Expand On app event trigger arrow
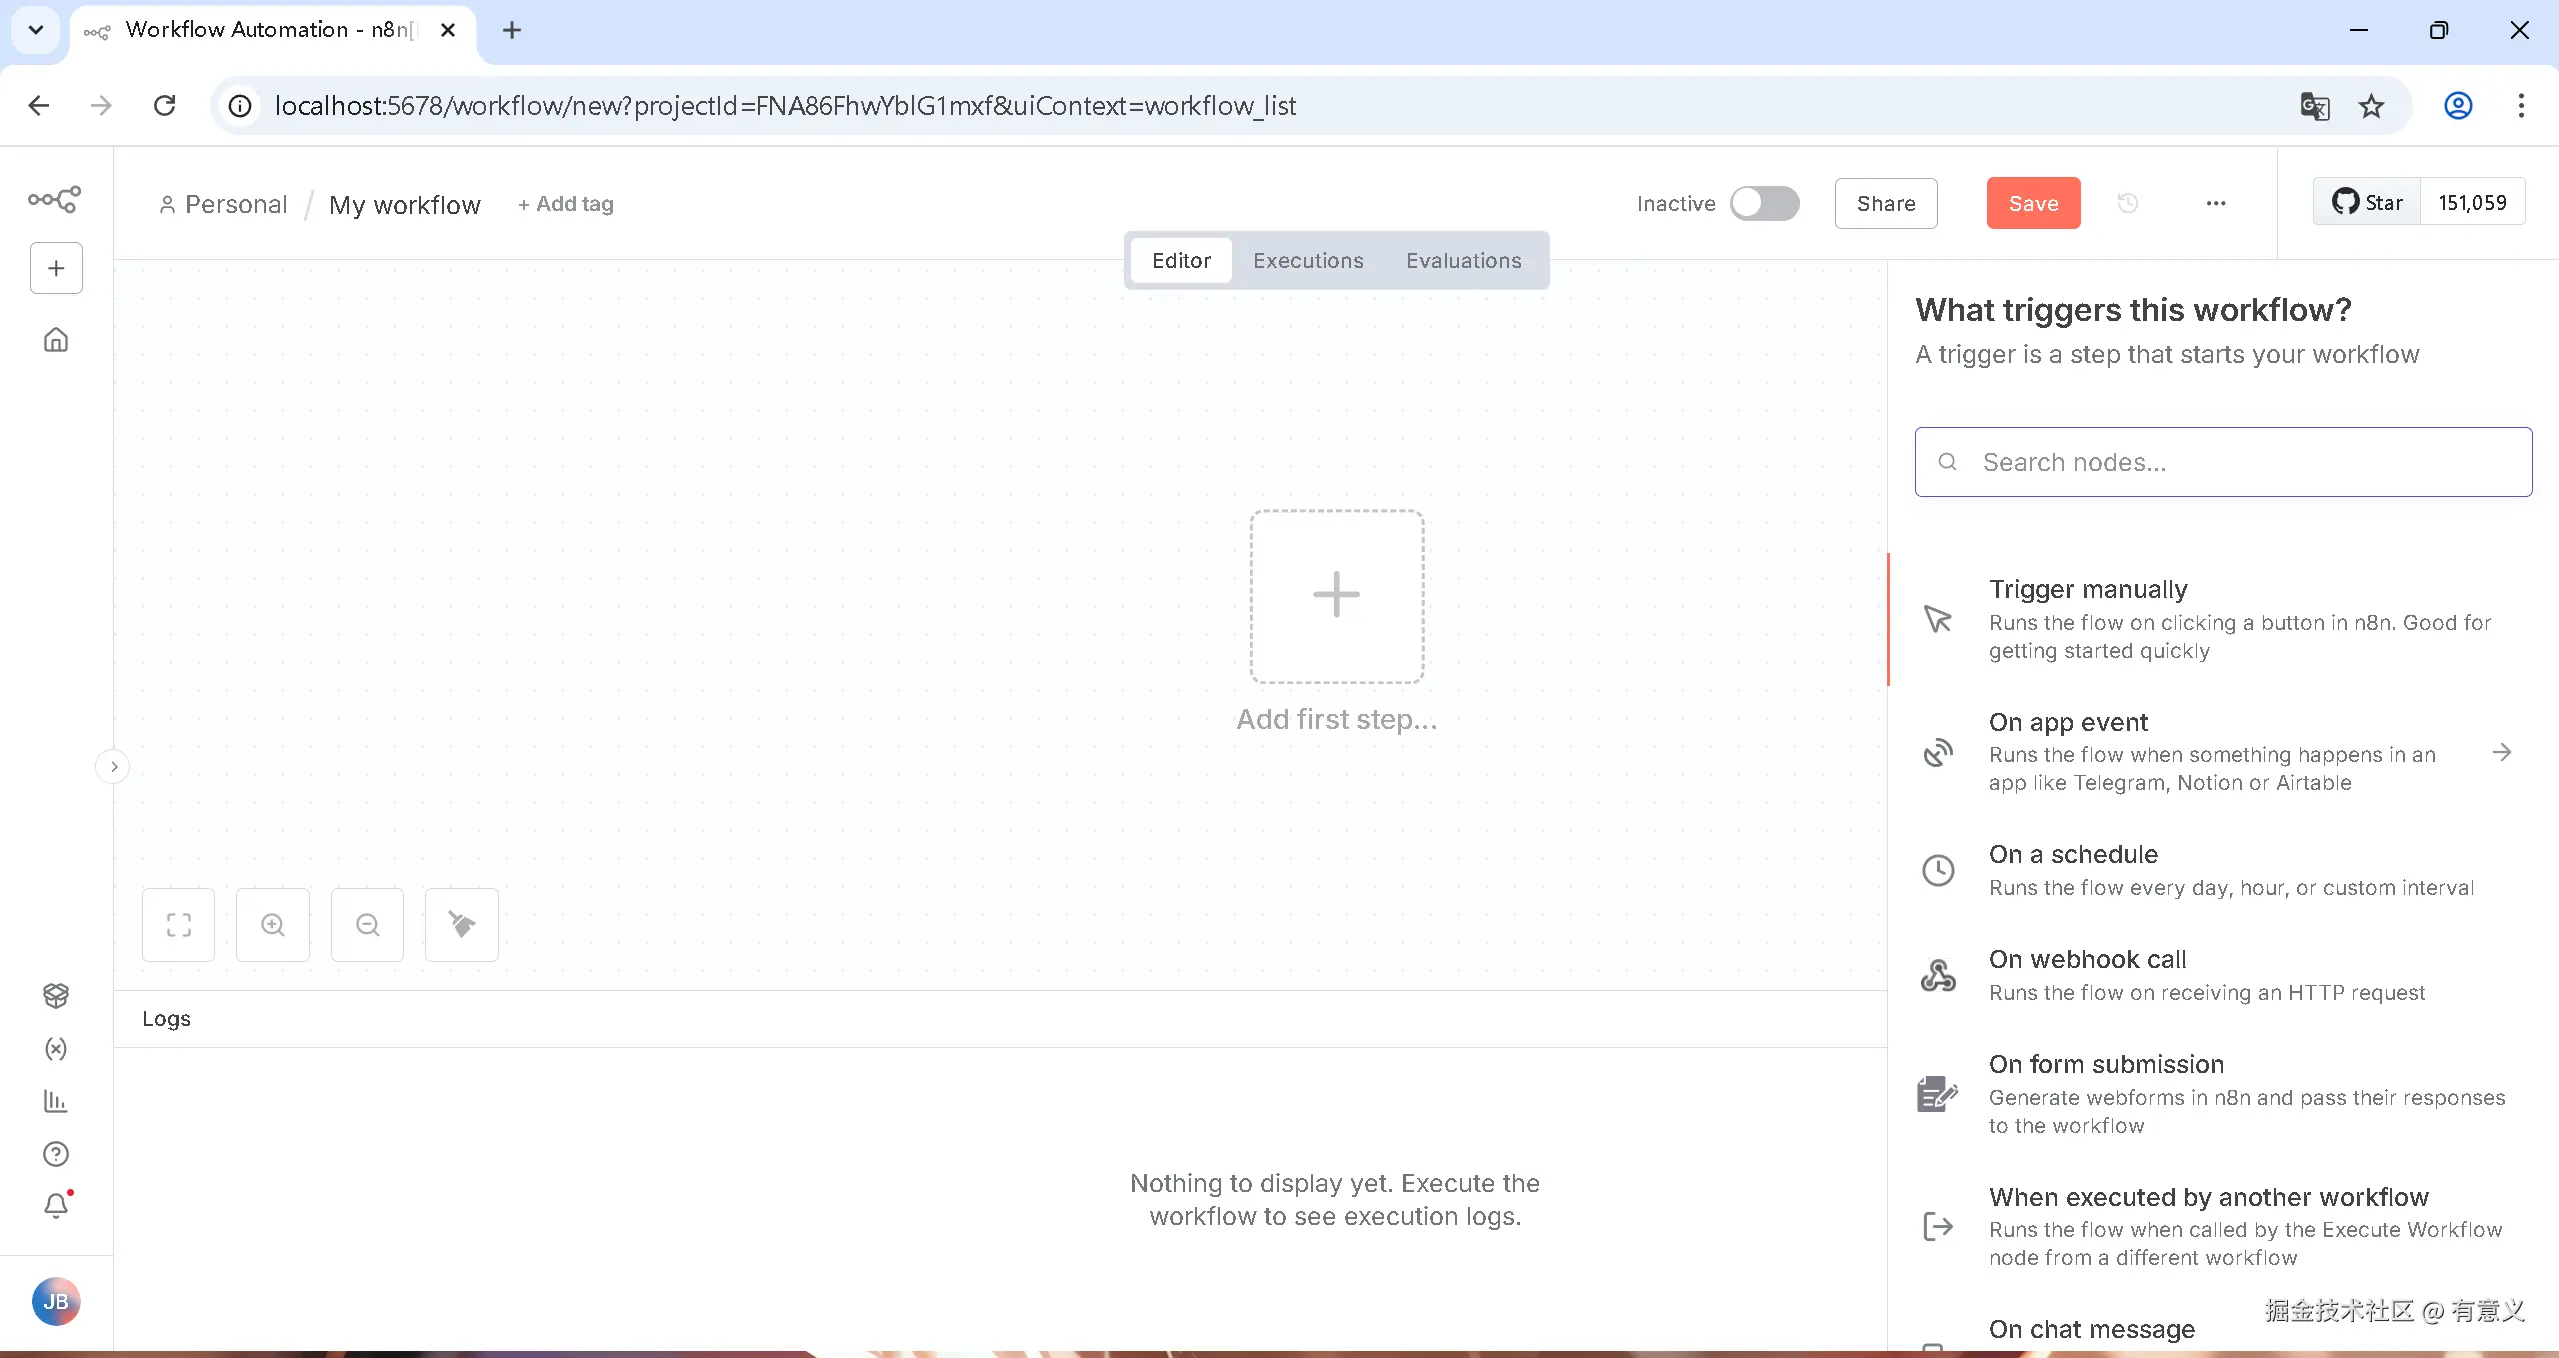The image size is (2559, 1358). point(2502,752)
